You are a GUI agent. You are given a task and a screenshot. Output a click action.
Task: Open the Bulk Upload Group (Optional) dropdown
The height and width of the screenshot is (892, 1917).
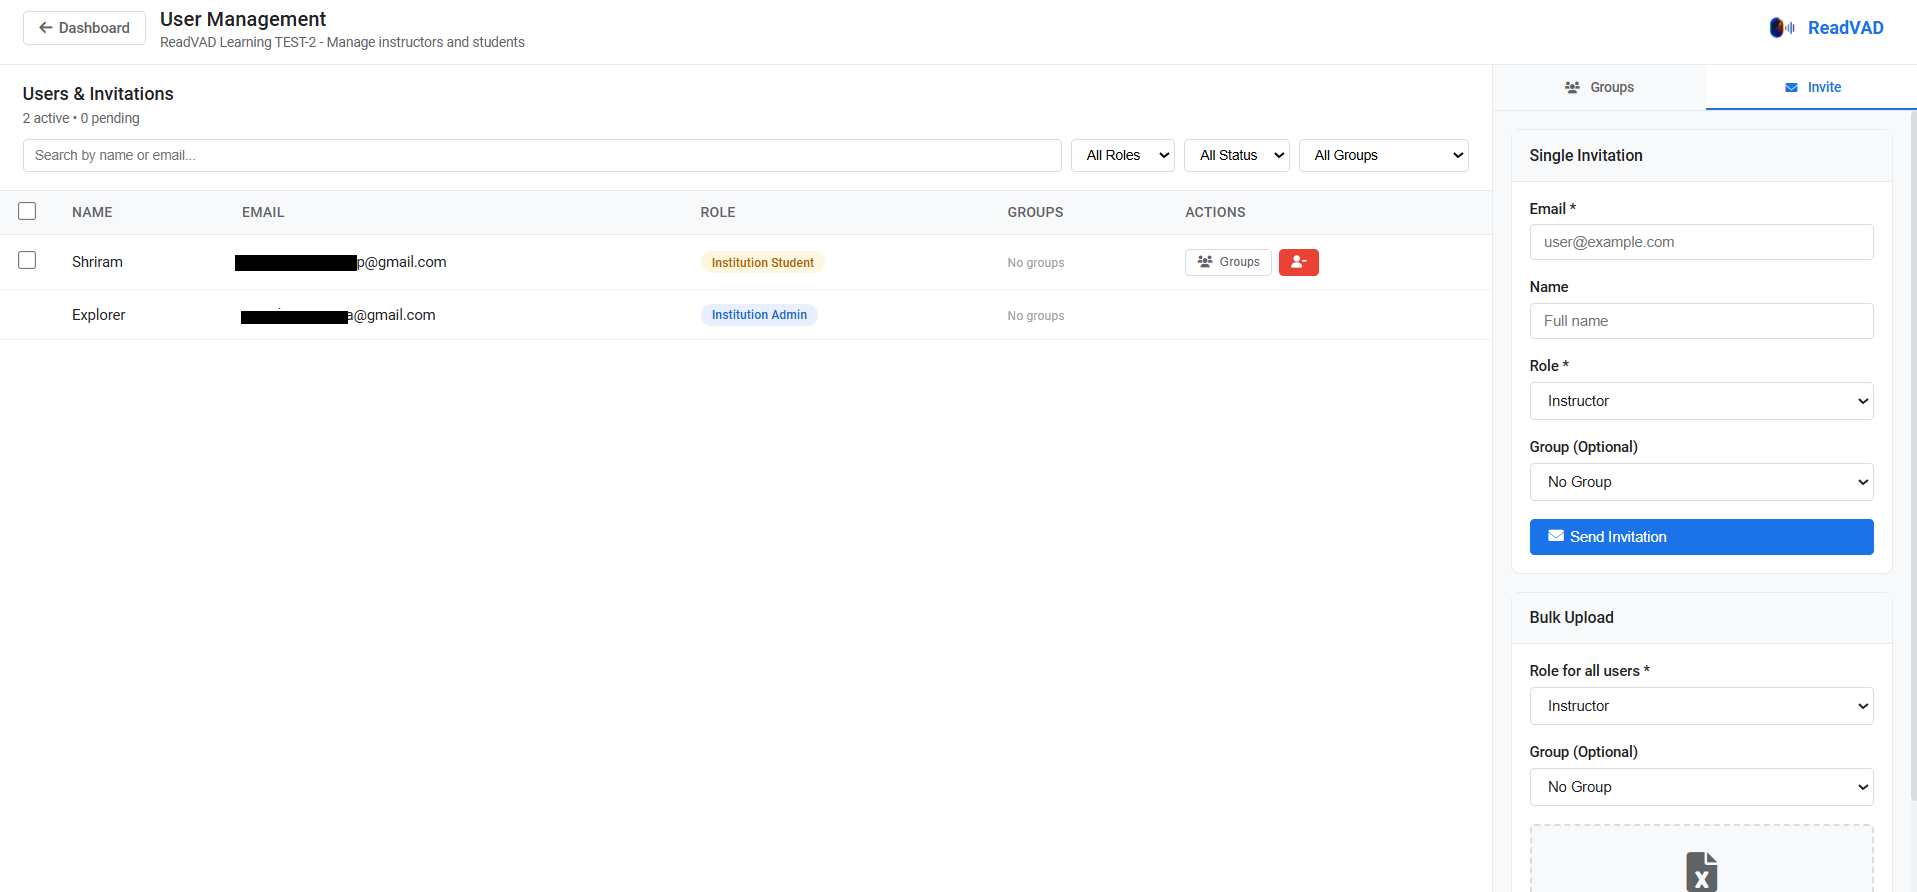1701,787
